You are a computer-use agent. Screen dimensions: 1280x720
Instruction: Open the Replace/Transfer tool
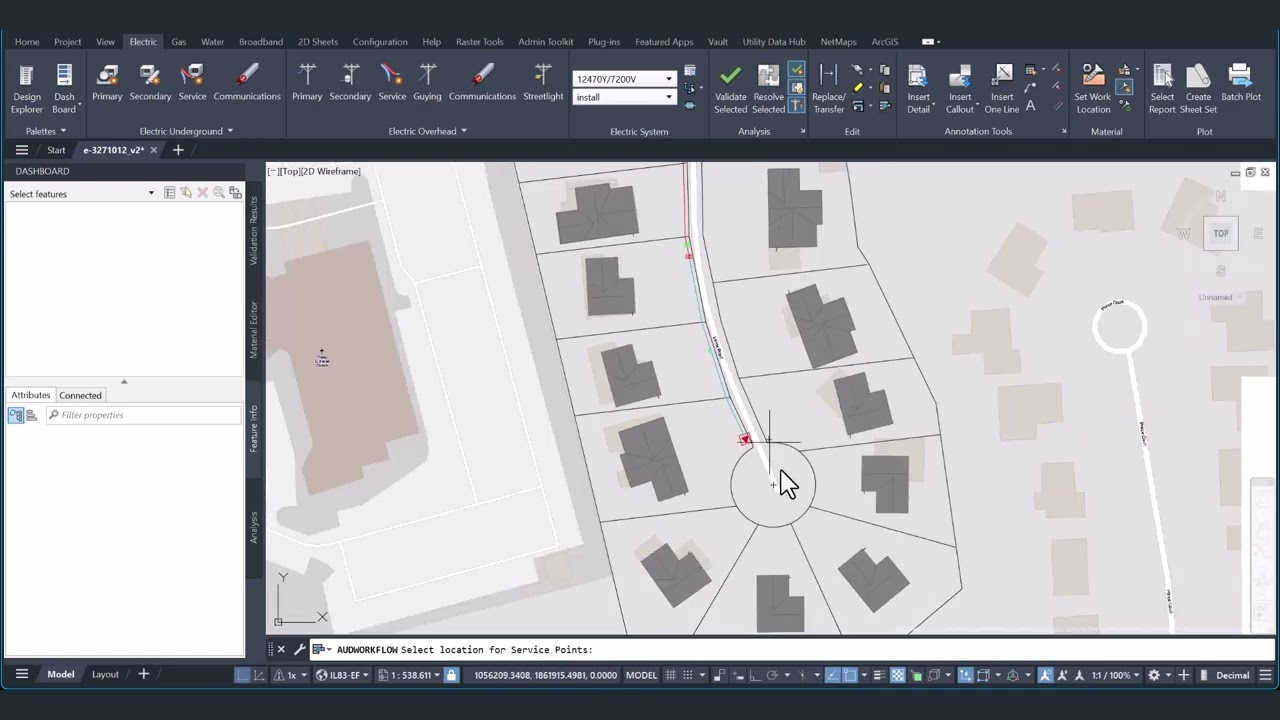coord(828,89)
